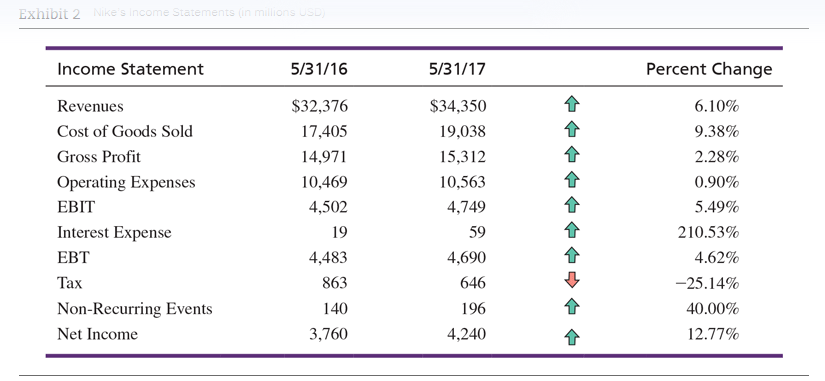Click the red down arrow for Tax
The image size is (825, 381).
(x=571, y=280)
